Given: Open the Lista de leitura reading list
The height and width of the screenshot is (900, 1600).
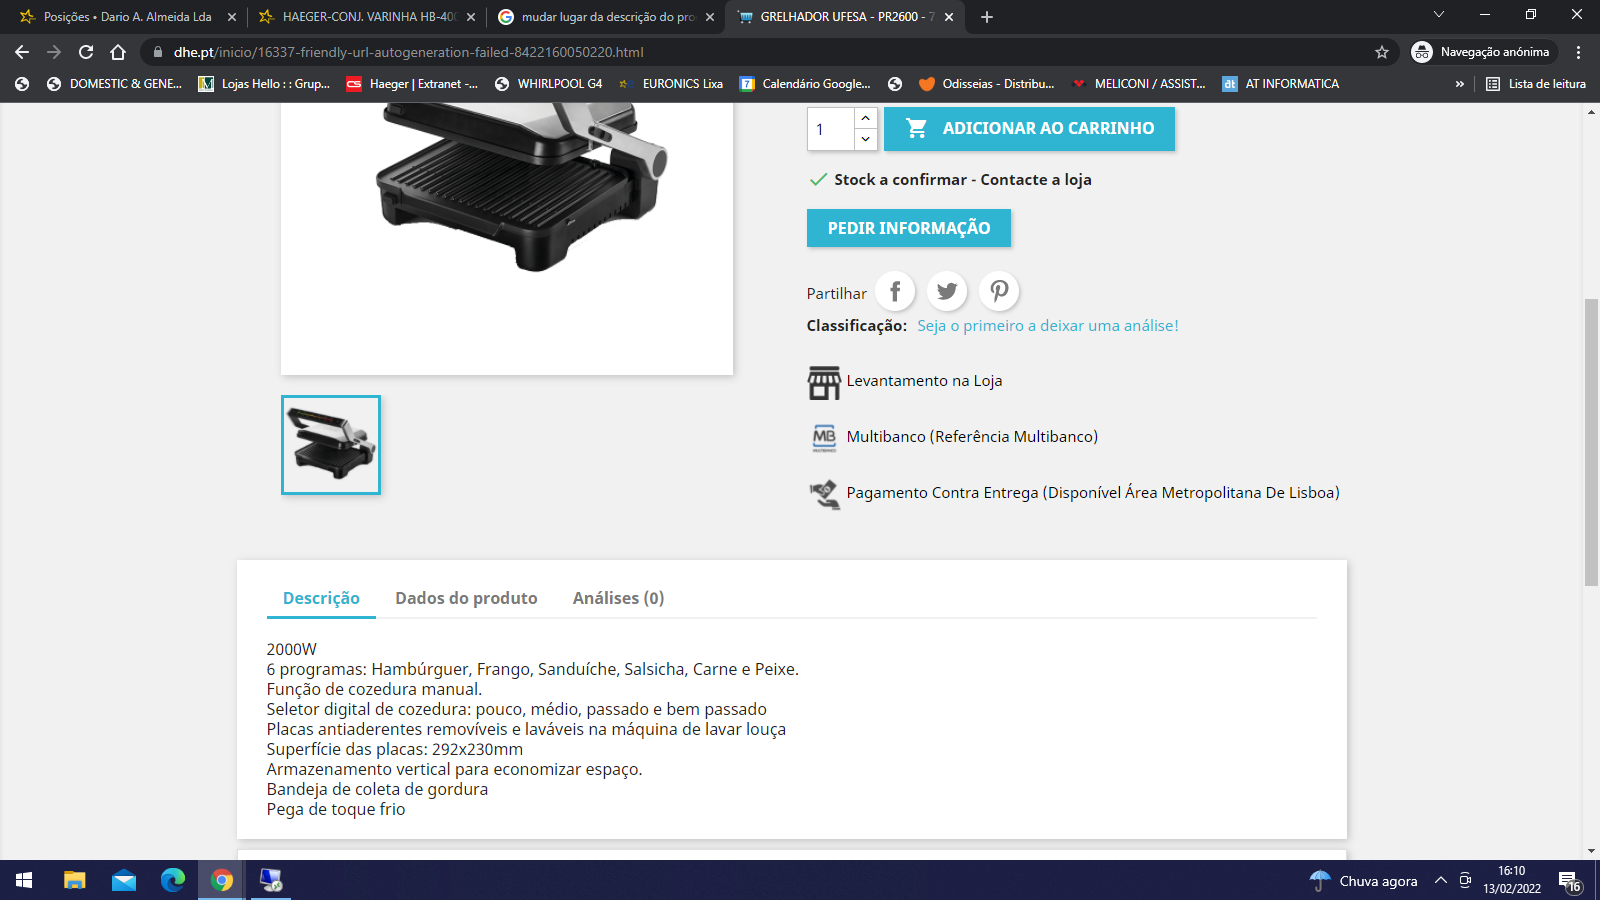Looking at the screenshot, I should click(x=1536, y=84).
